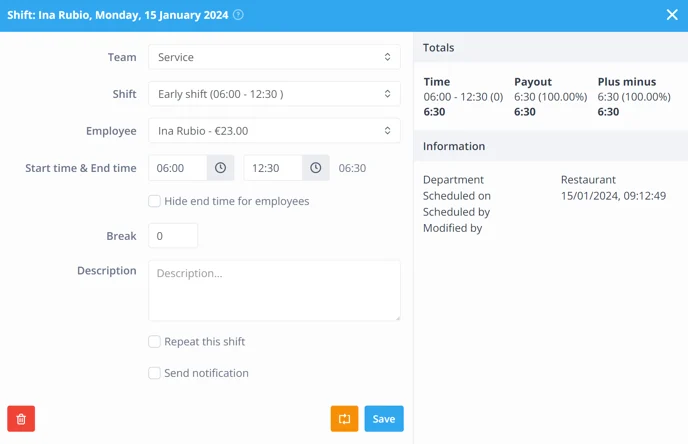
Task: Close the shift dialog with X icon
Action: tap(672, 15)
